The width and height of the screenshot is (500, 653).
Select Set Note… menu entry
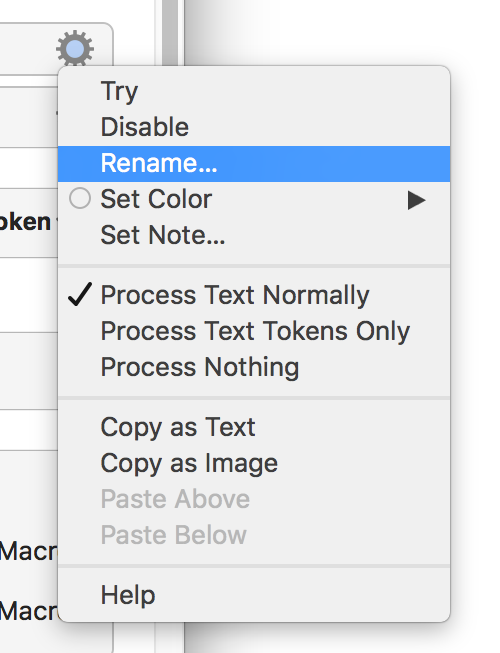pos(254,235)
